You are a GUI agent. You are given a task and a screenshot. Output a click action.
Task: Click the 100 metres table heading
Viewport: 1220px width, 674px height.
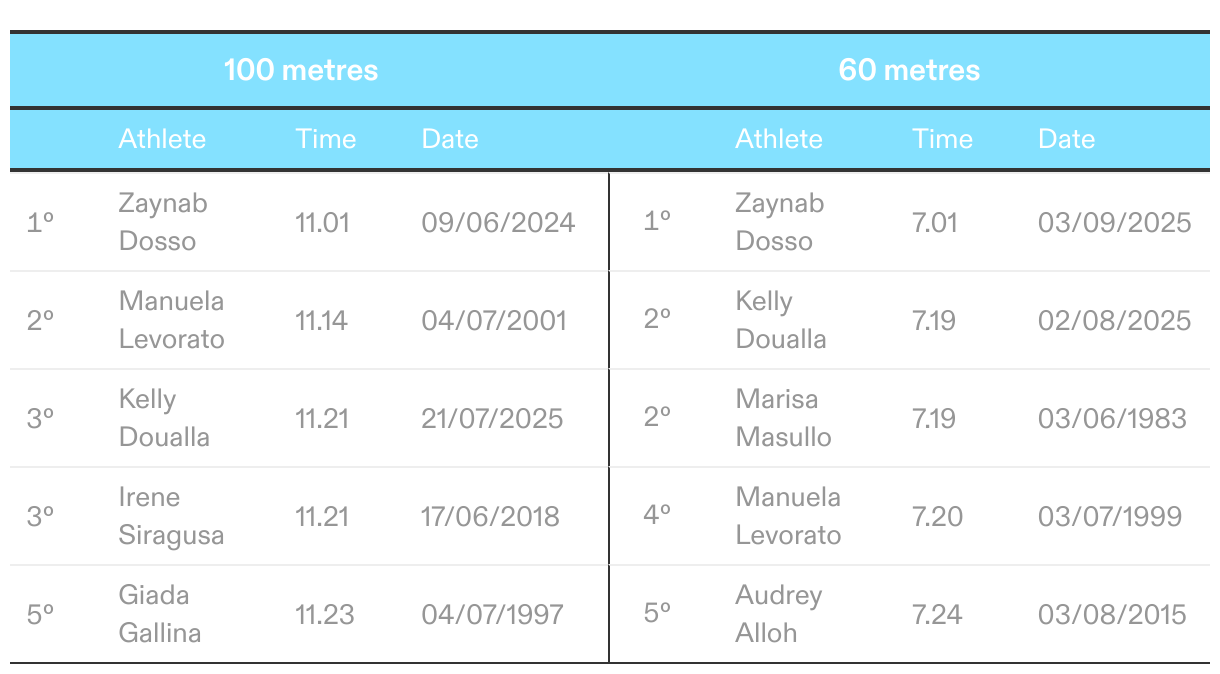click(x=301, y=70)
